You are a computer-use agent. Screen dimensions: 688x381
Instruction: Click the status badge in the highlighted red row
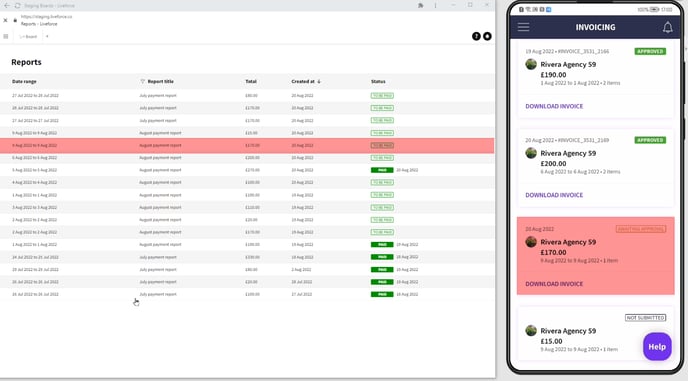coord(382,145)
